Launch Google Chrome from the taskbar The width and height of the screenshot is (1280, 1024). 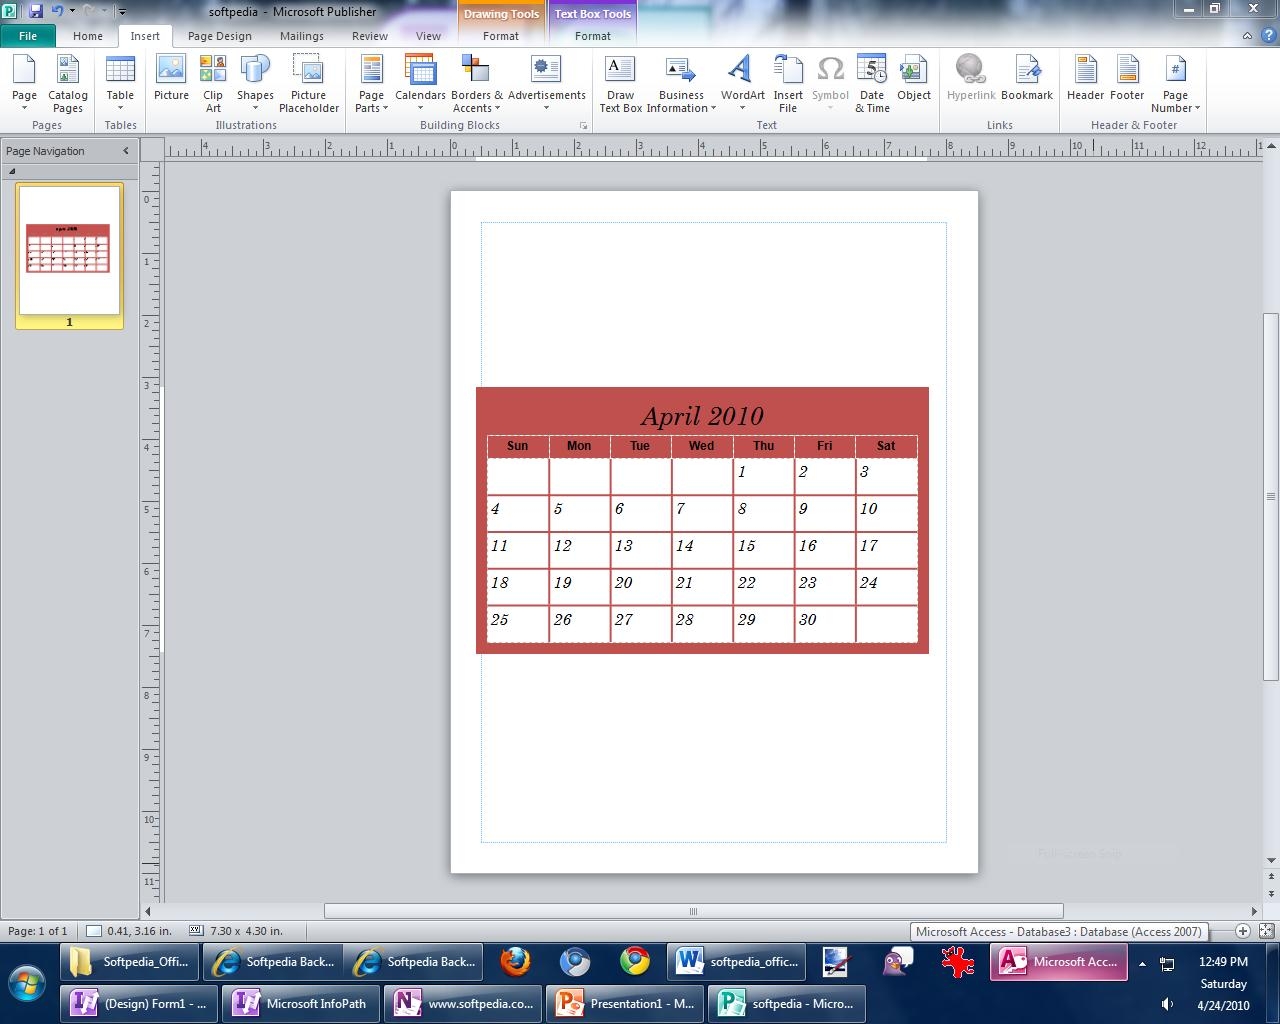tap(635, 962)
